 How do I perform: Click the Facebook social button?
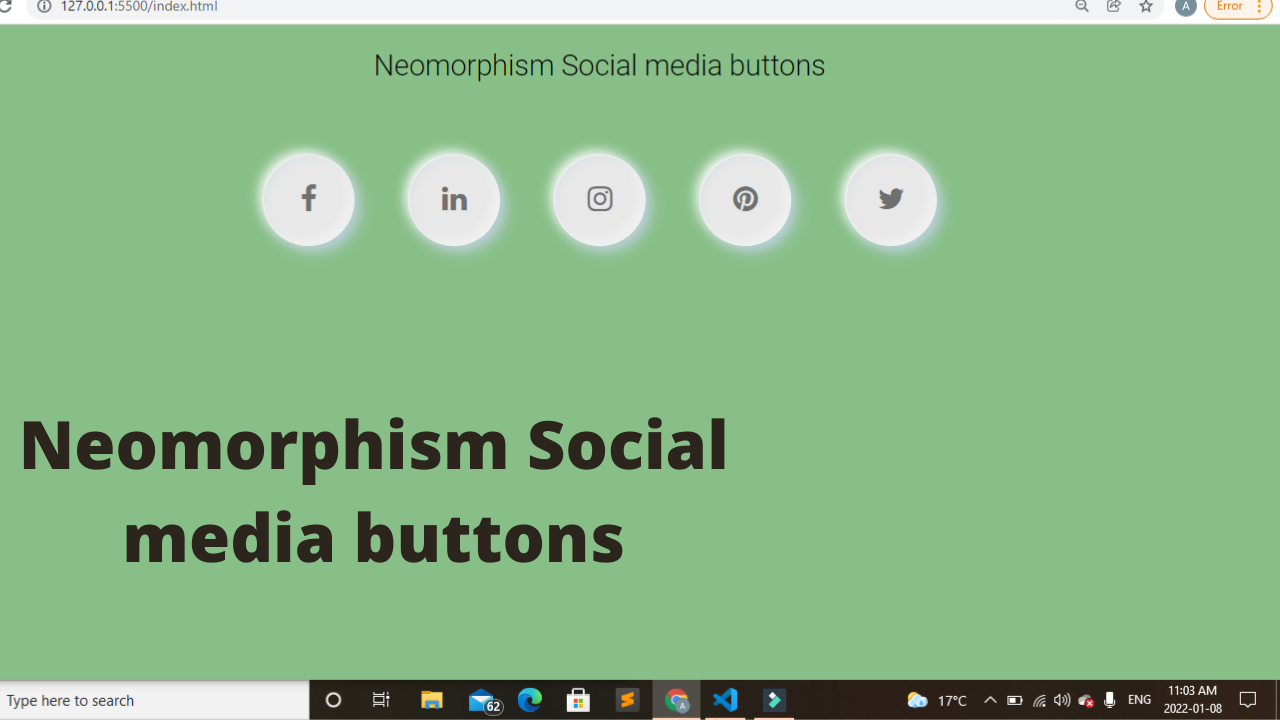point(309,200)
